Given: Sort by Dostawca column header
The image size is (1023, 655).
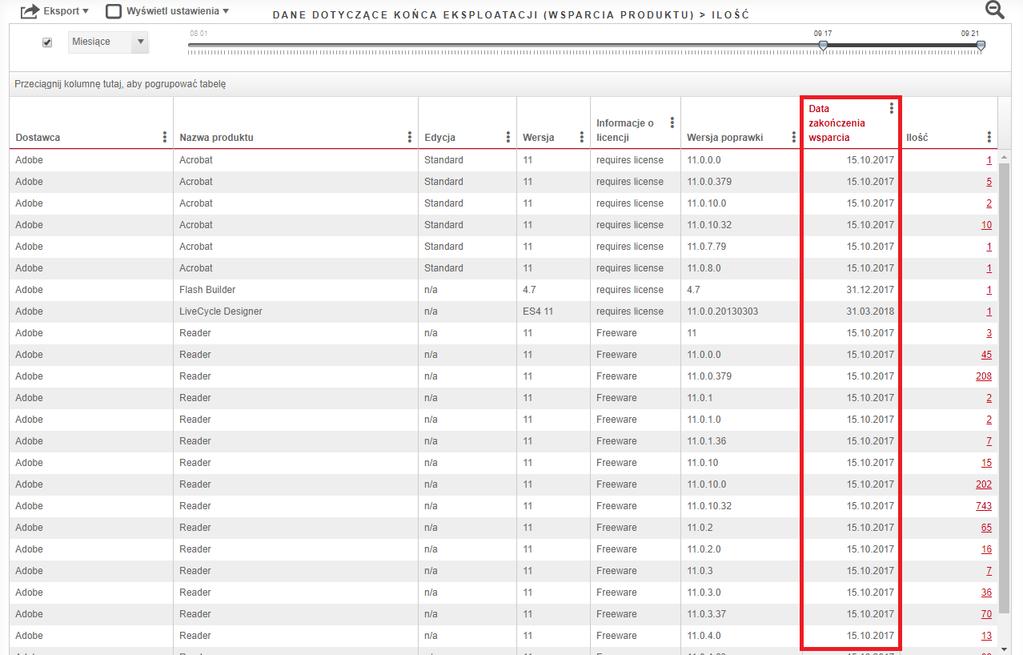Looking at the screenshot, I should 38,138.
